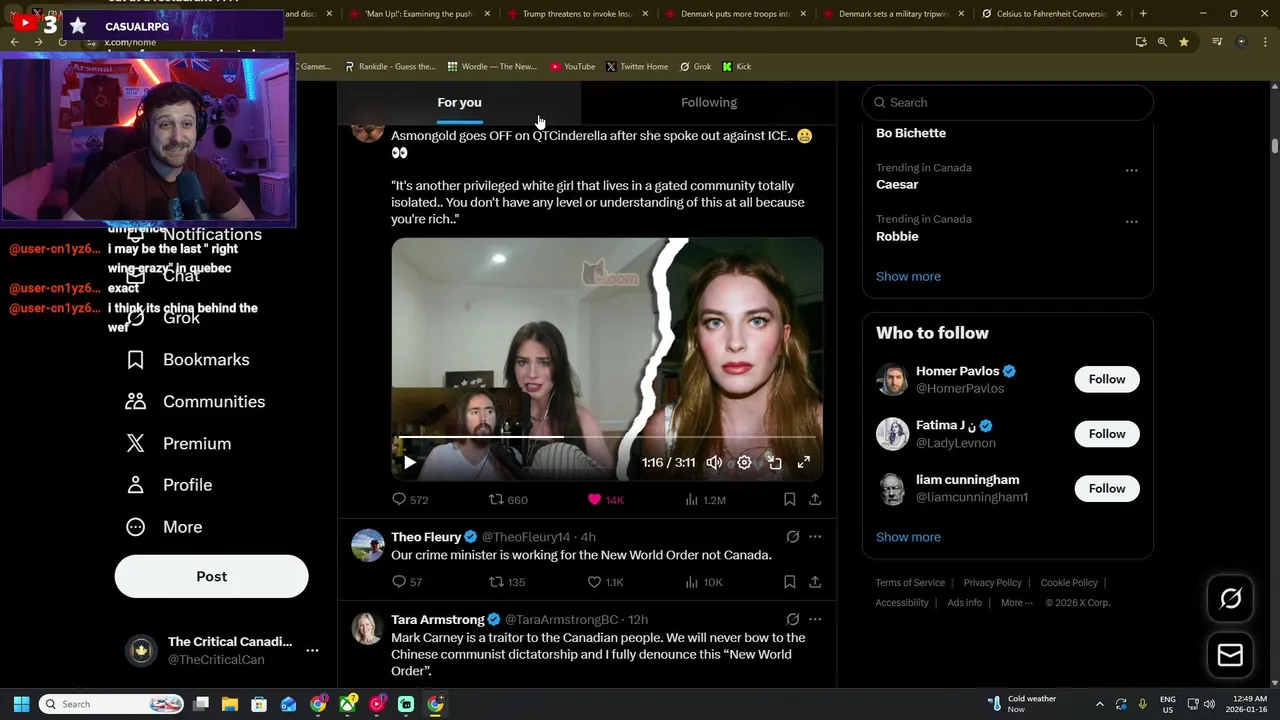Reply to the Asmongold post with 572 replies
The width and height of the screenshot is (1280, 720).
click(x=410, y=500)
